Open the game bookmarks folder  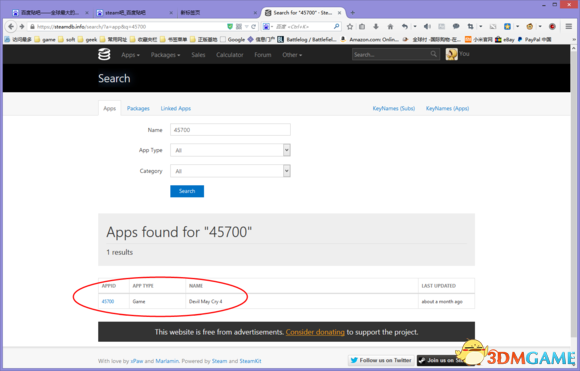pos(45,39)
